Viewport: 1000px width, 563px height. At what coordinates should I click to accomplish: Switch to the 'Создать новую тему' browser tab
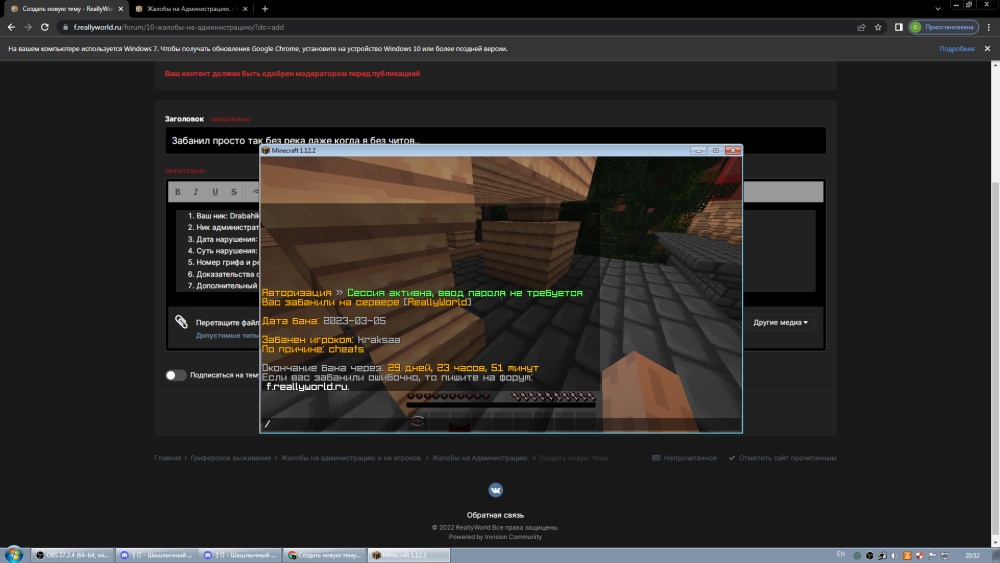click(66, 9)
